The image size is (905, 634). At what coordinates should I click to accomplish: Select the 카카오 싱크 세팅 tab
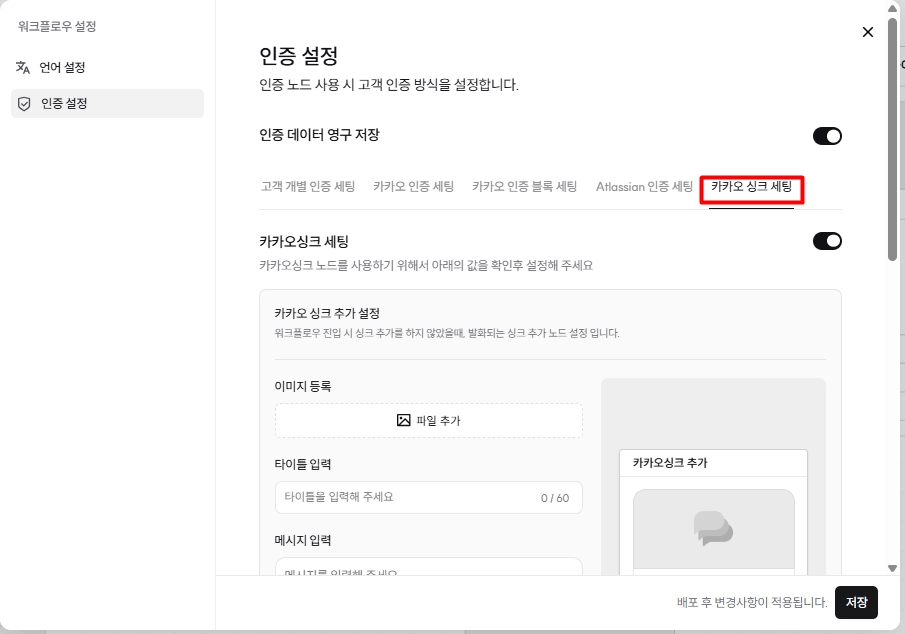tap(751, 187)
